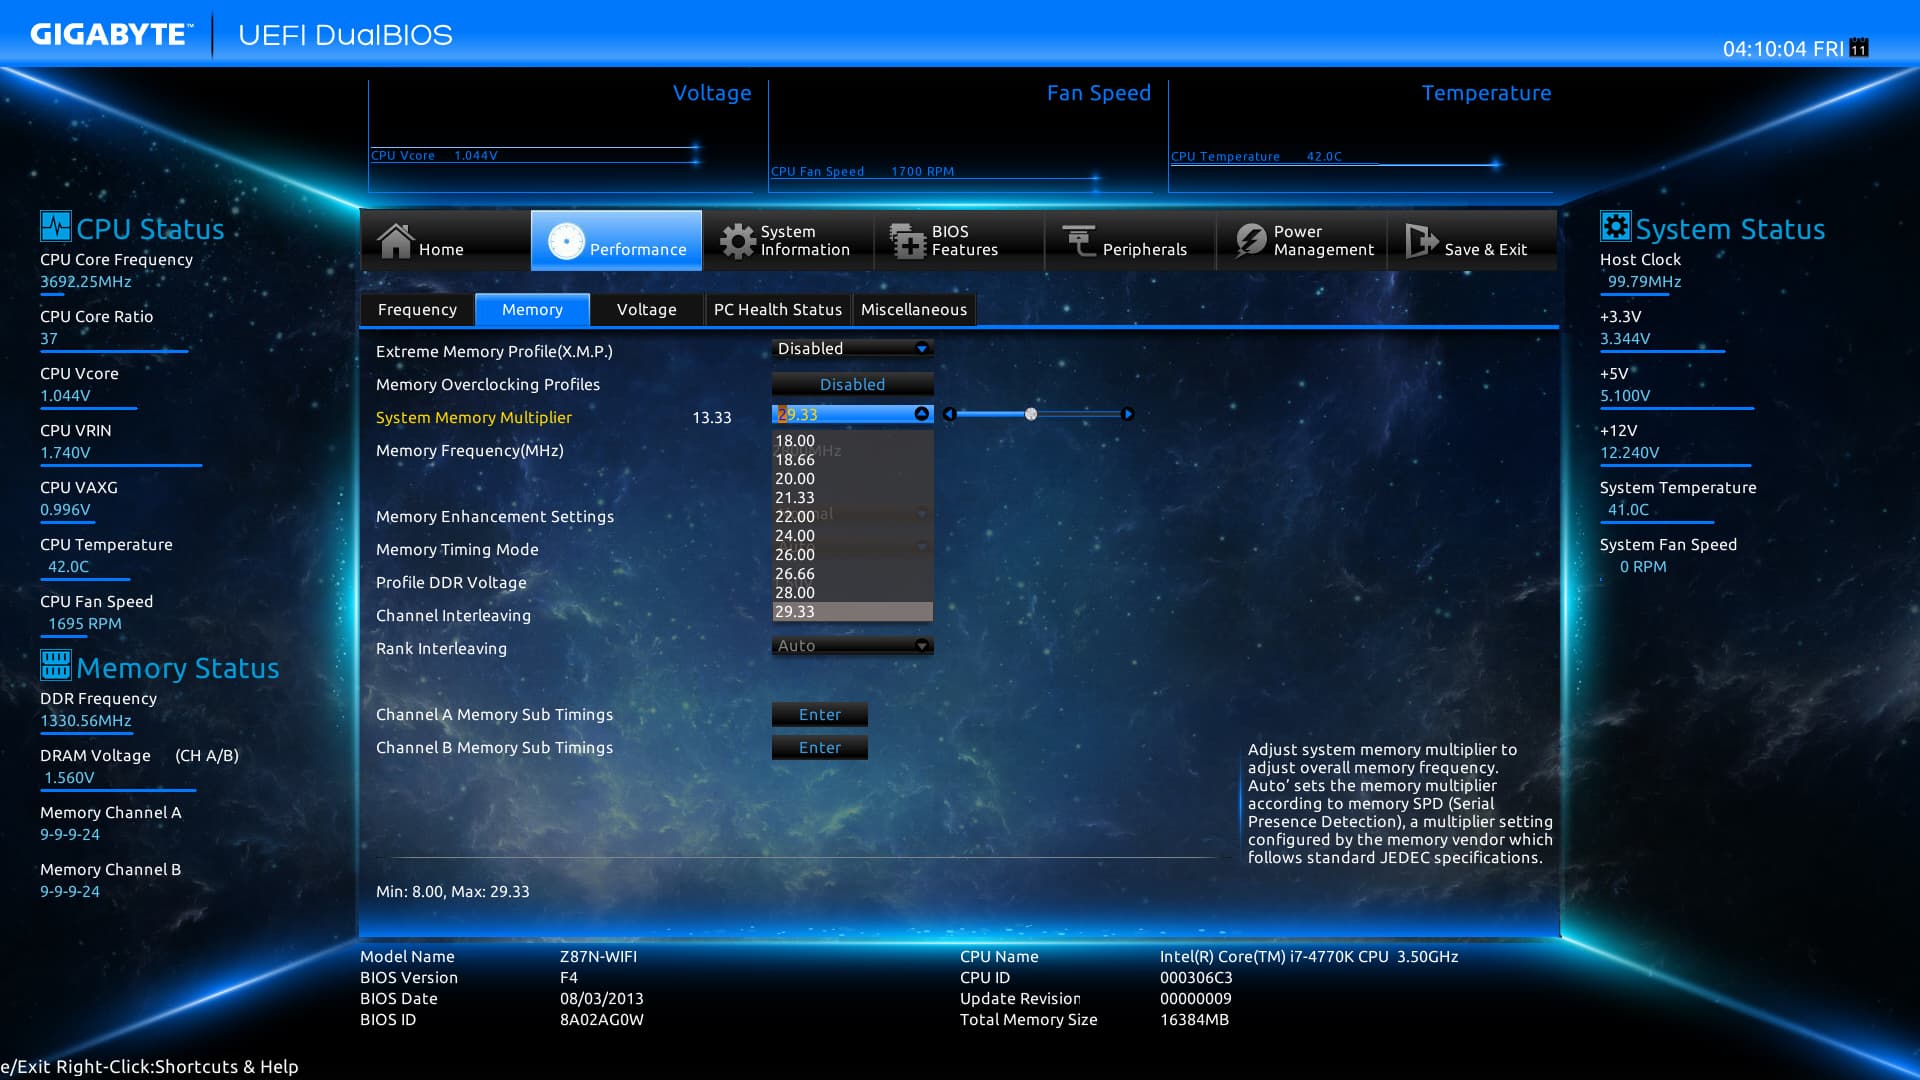Click the memory multiplier slider handle
Image resolution: width=1920 pixels, height=1080 pixels.
1031,414
